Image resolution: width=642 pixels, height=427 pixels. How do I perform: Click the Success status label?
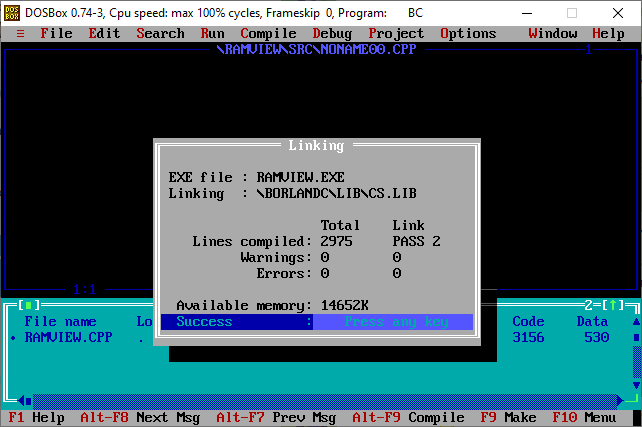coord(204,322)
